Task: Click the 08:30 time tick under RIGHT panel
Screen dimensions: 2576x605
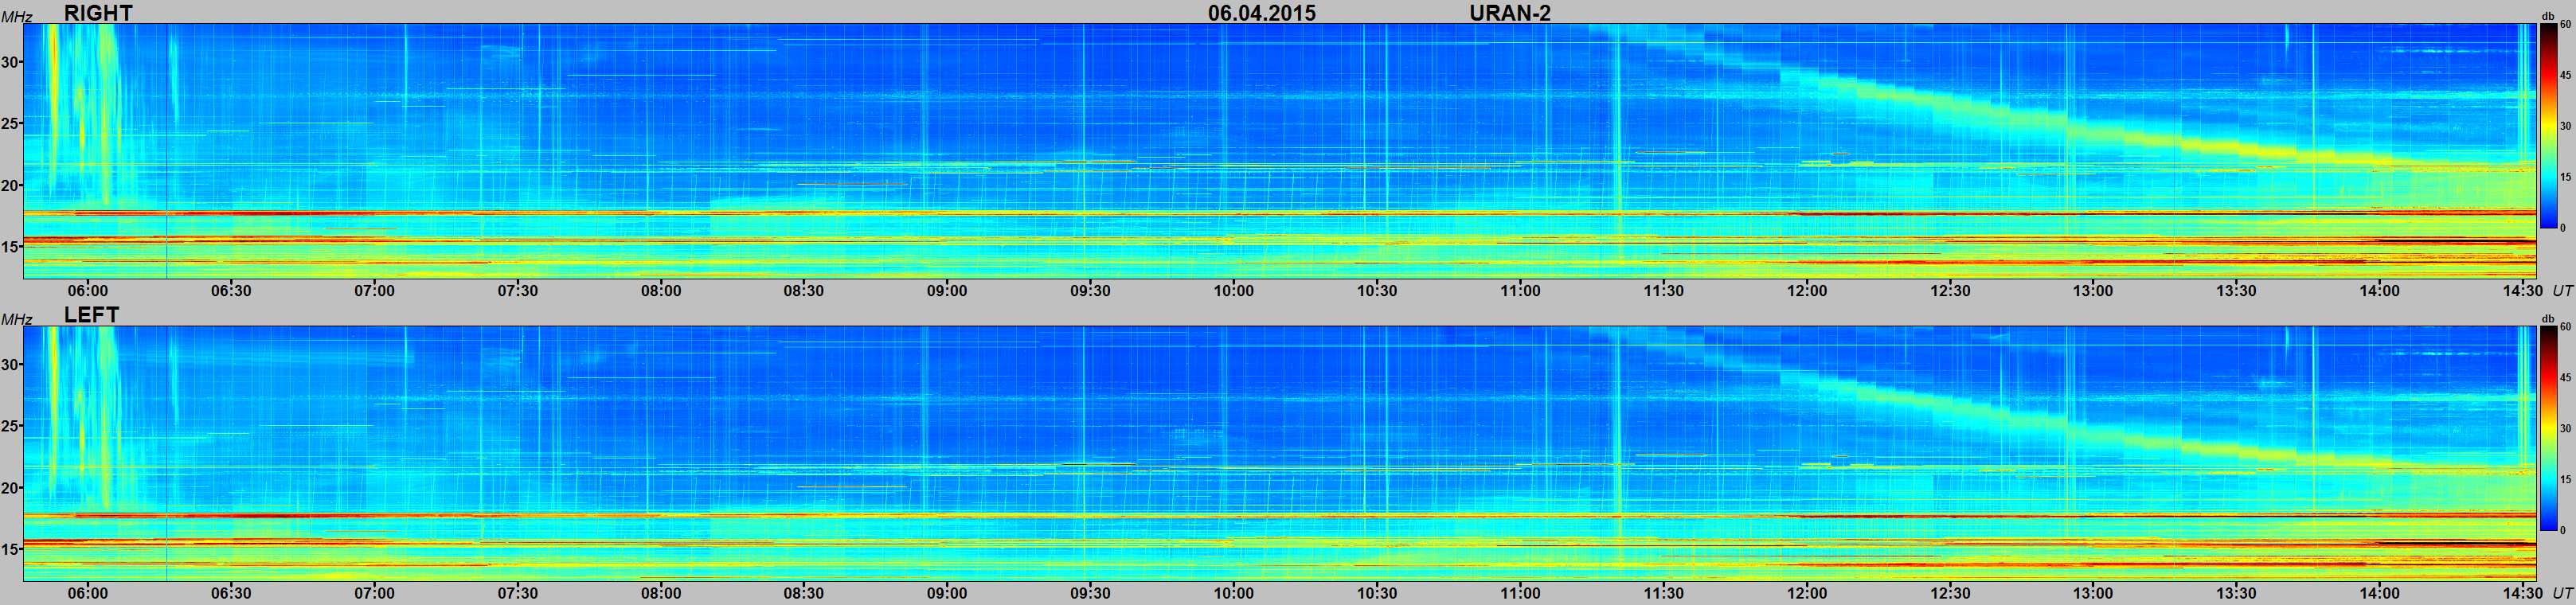Action: 804,291
